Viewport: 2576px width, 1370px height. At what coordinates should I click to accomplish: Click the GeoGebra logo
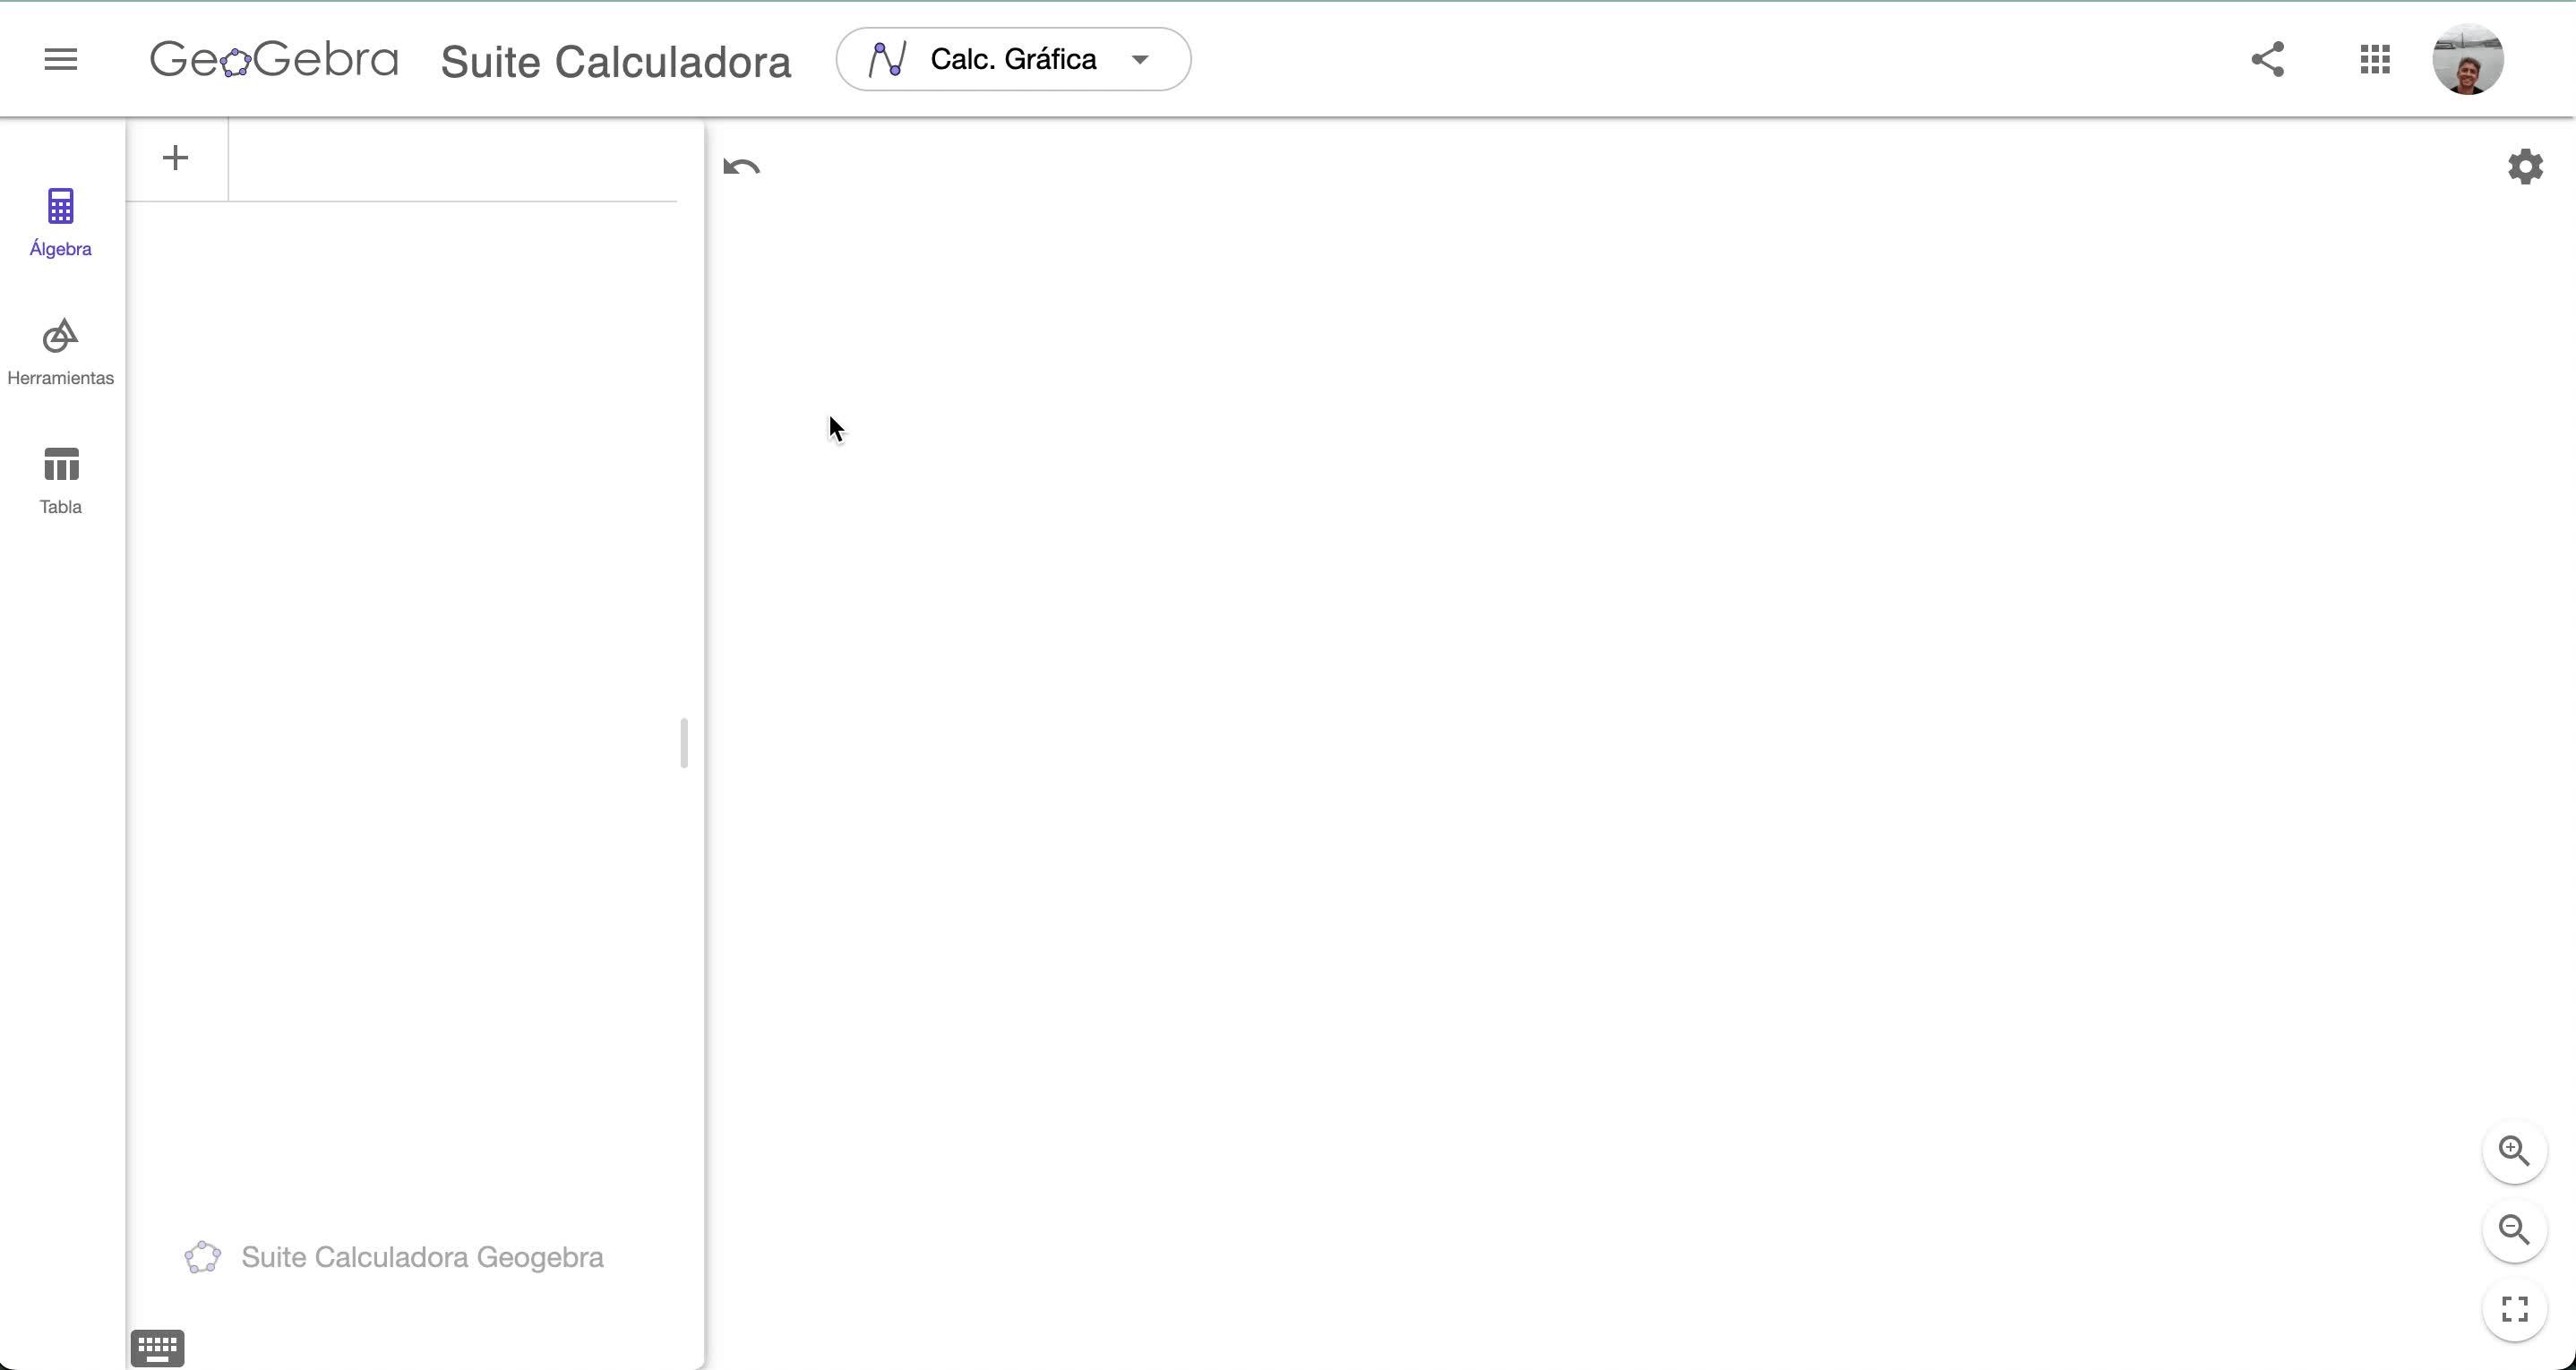click(274, 60)
